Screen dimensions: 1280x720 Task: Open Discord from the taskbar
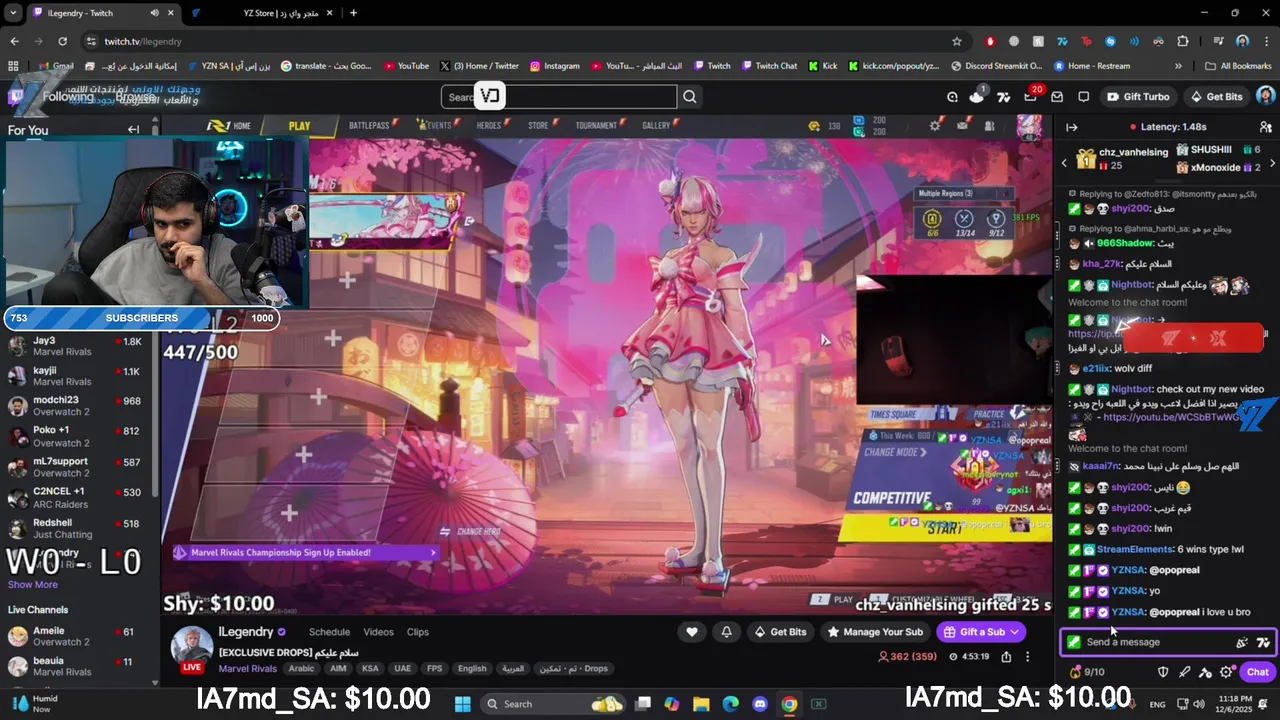(x=759, y=704)
